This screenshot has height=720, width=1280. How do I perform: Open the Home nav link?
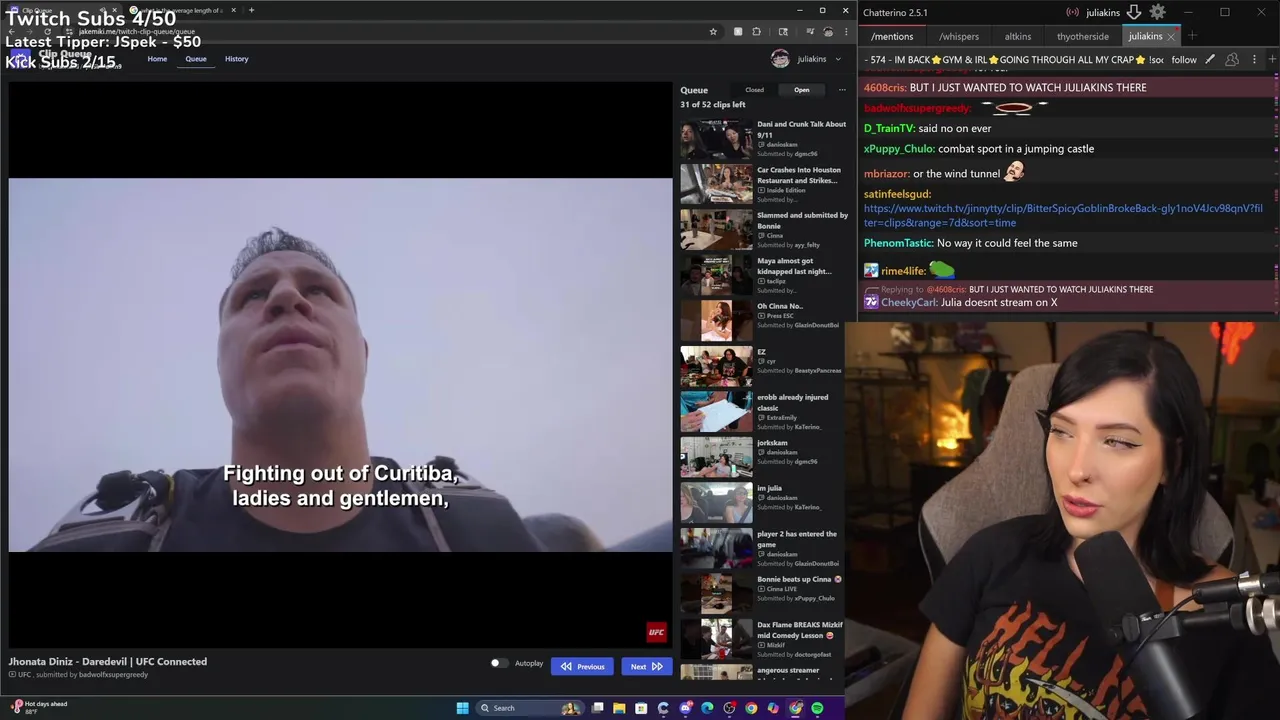click(x=157, y=59)
